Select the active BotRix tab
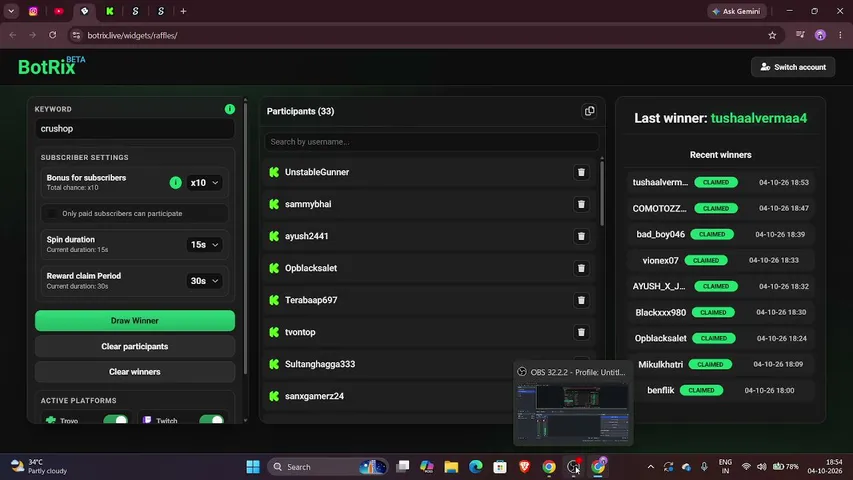 tap(84, 11)
